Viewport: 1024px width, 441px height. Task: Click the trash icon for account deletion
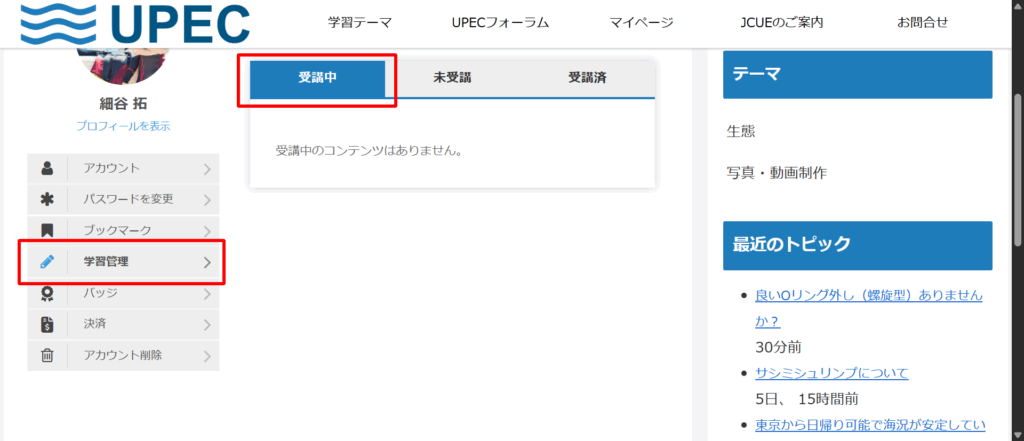tap(47, 356)
